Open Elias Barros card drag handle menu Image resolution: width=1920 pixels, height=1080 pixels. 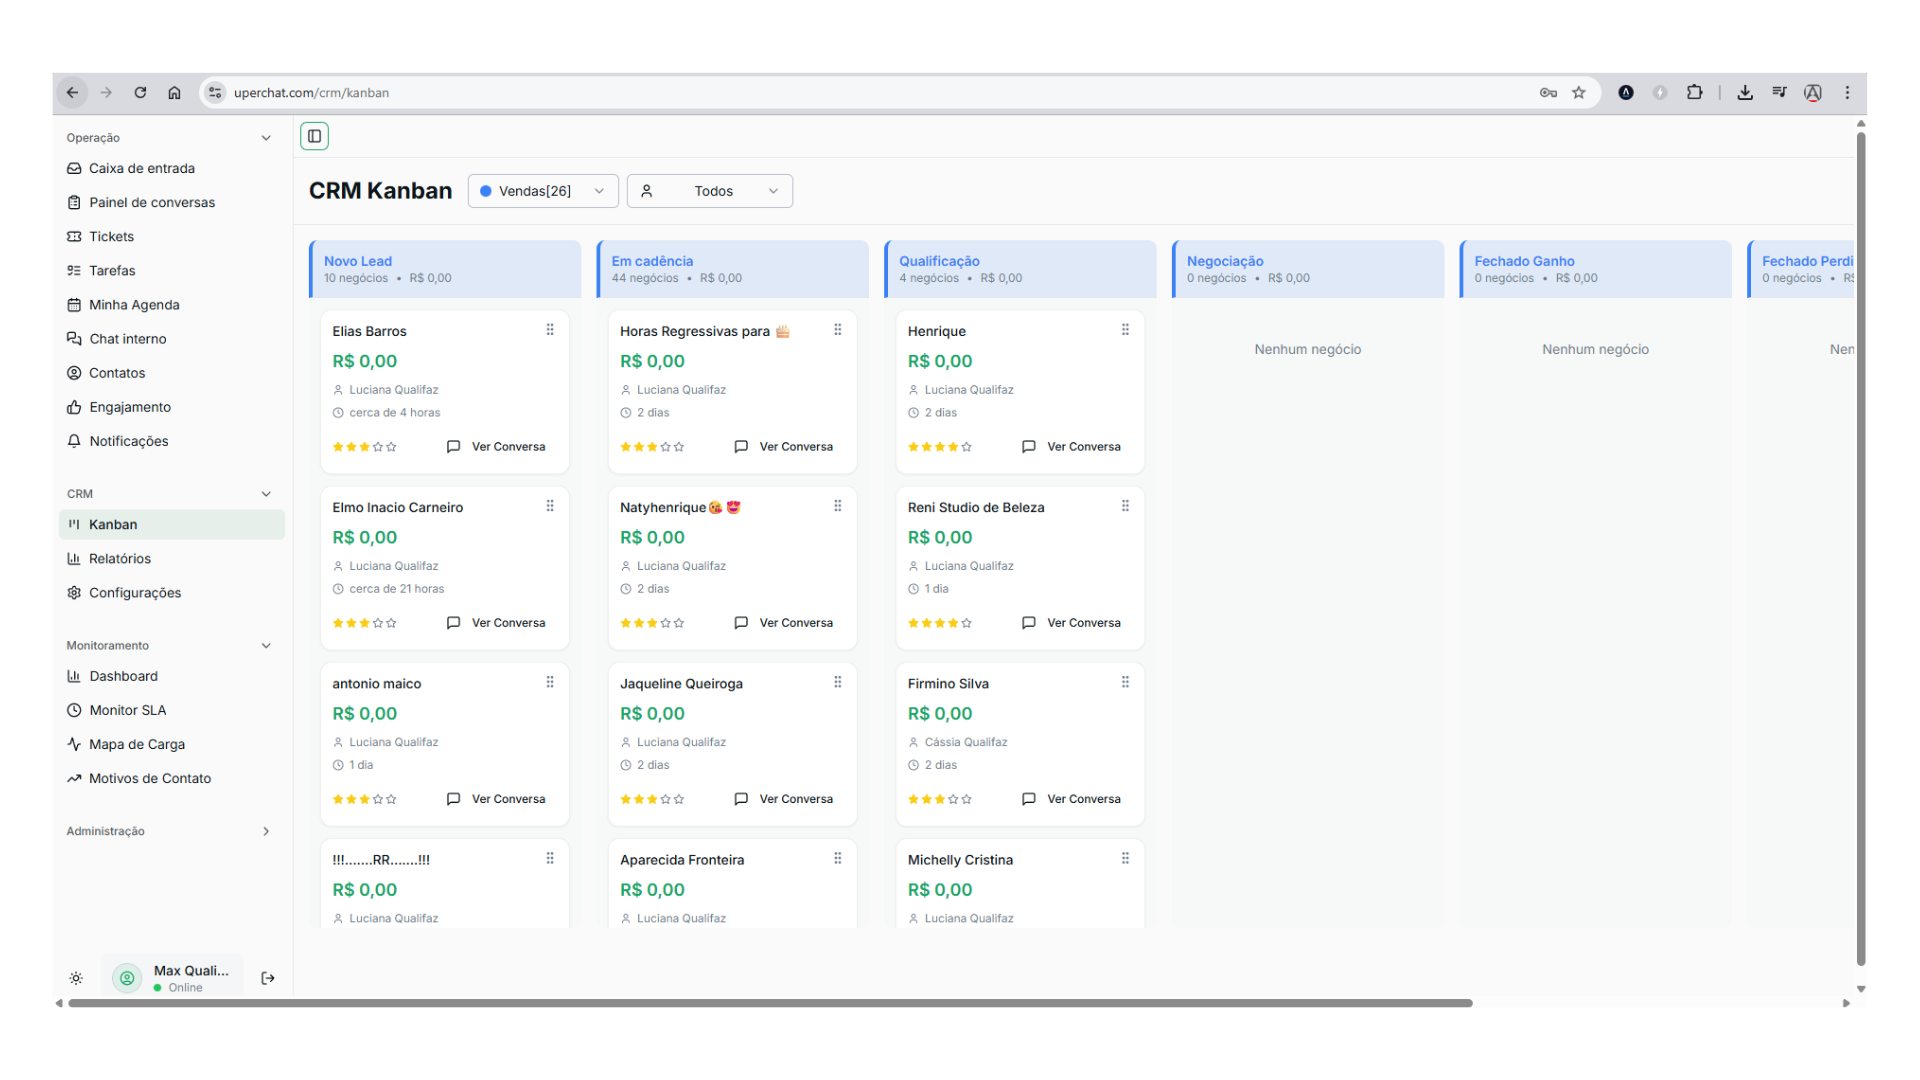coord(550,330)
